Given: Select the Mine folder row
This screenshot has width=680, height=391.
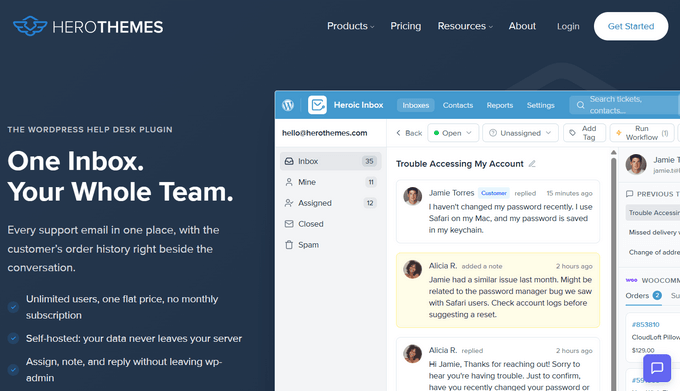Looking at the screenshot, I should point(330,182).
